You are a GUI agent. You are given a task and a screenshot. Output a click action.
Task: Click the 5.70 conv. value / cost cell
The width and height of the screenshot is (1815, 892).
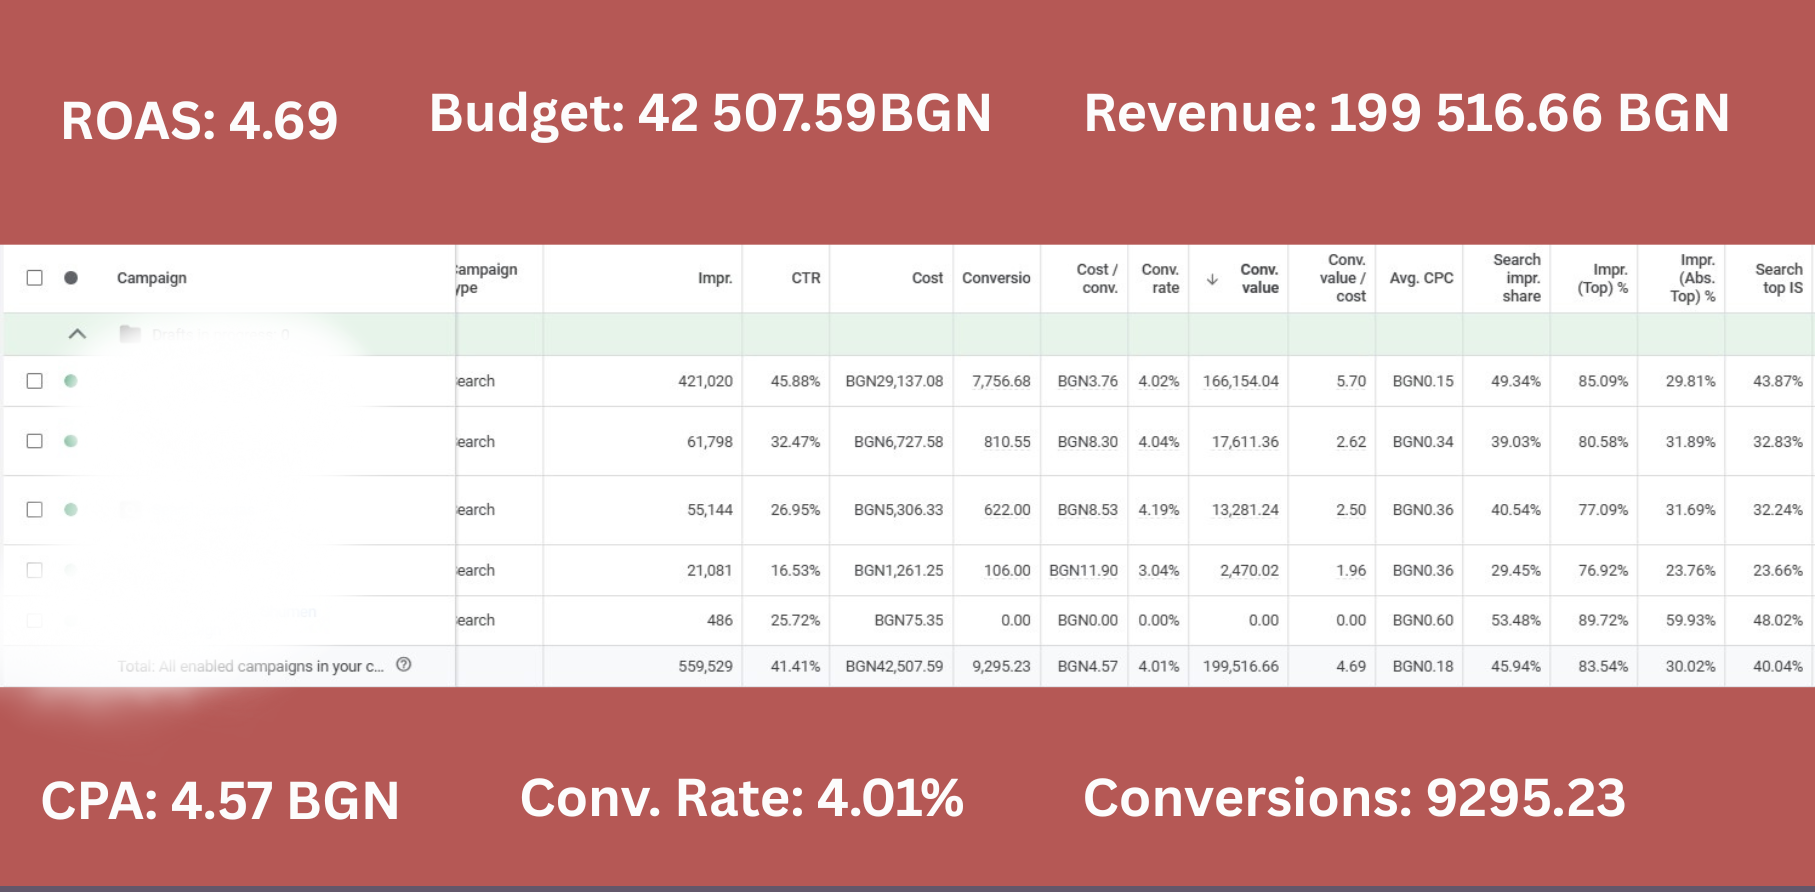point(1351,381)
